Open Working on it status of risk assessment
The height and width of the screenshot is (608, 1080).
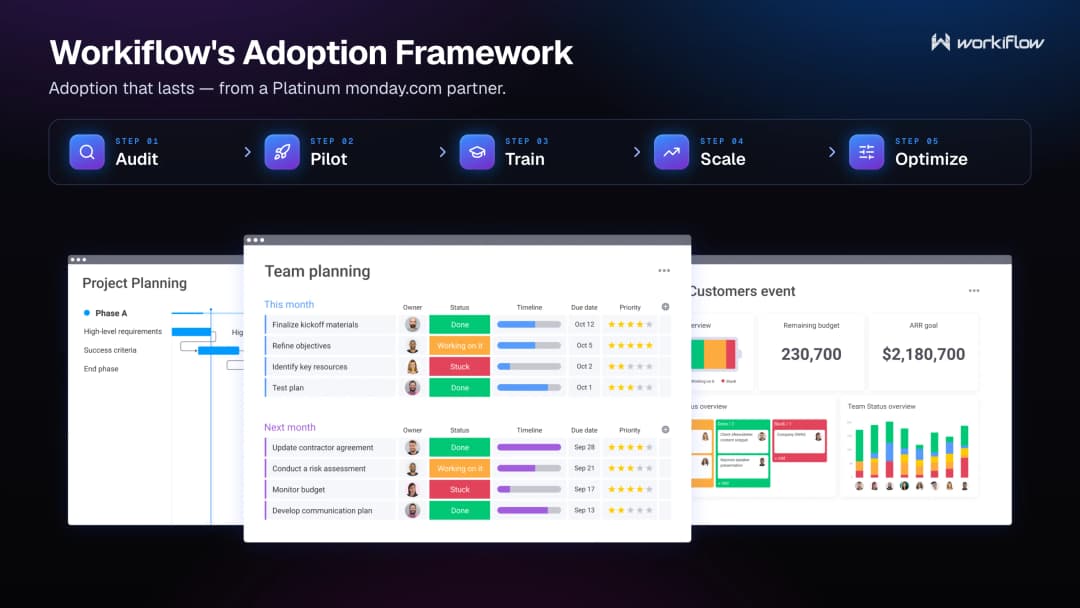(x=459, y=468)
